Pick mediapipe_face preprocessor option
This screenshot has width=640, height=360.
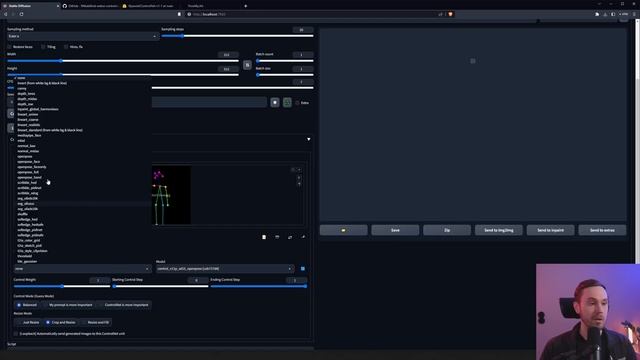[29, 135]
